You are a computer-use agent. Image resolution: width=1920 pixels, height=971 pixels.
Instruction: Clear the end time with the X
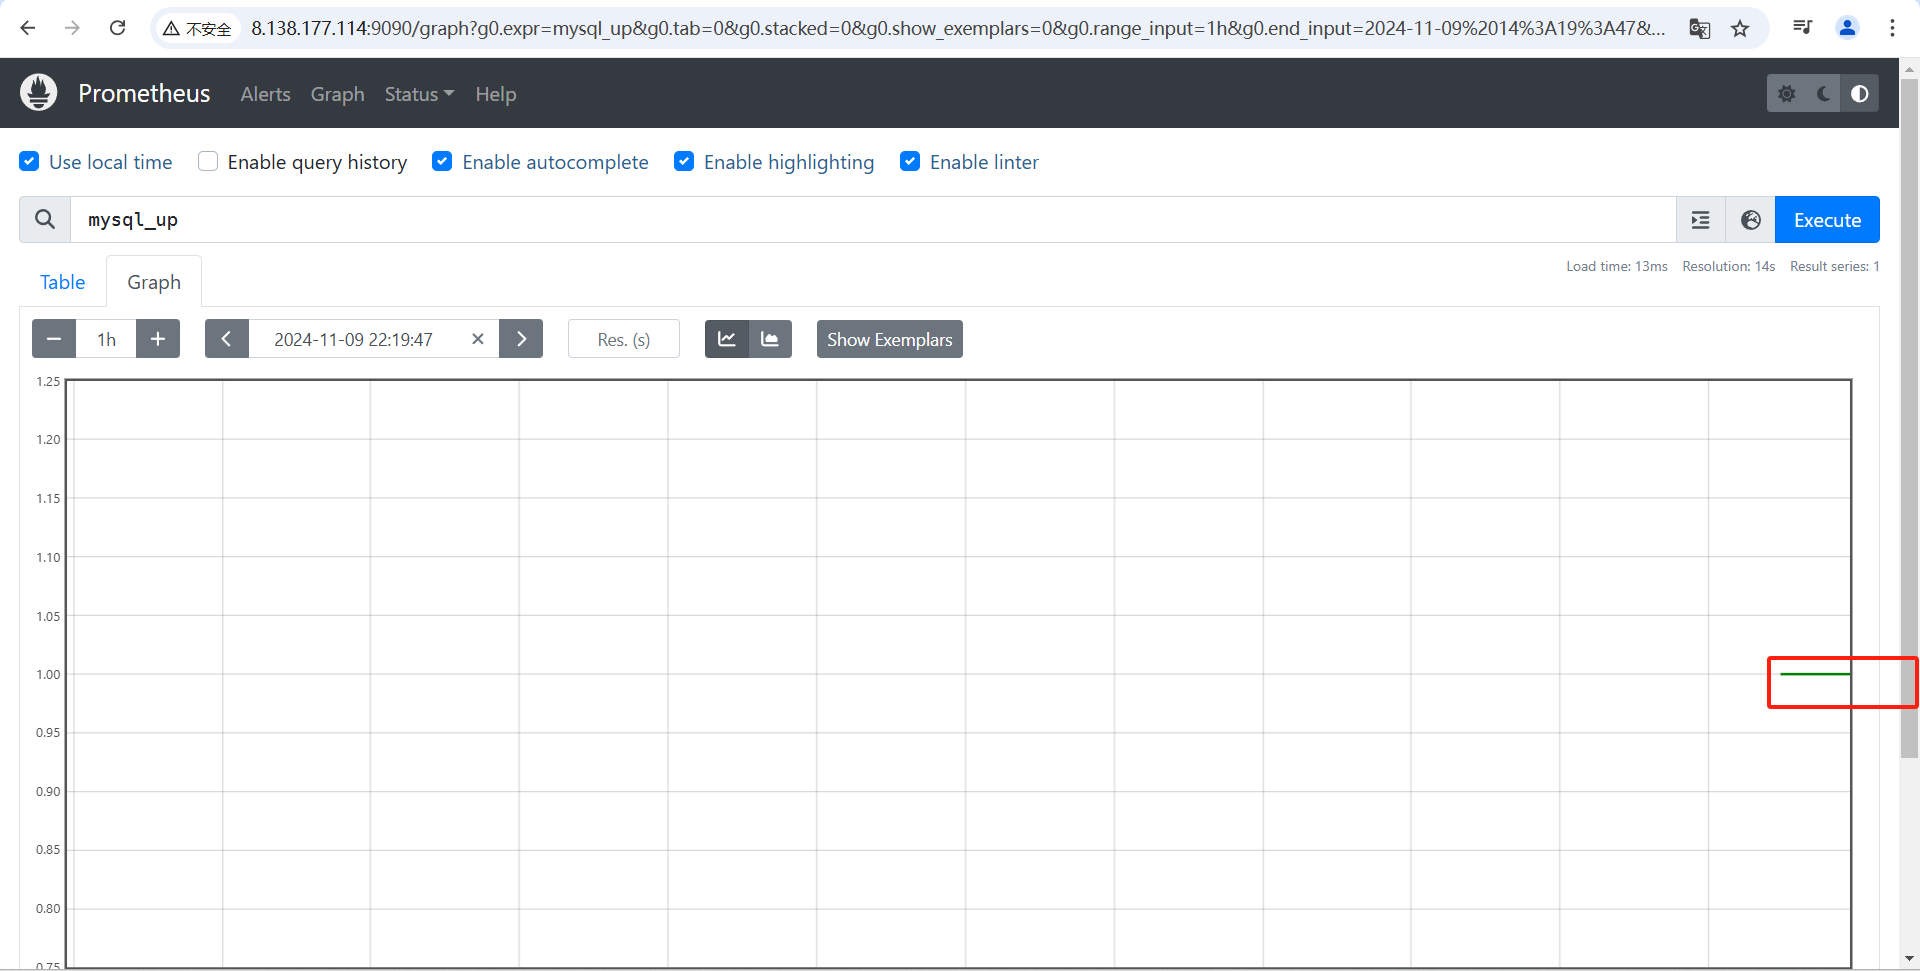478,339
